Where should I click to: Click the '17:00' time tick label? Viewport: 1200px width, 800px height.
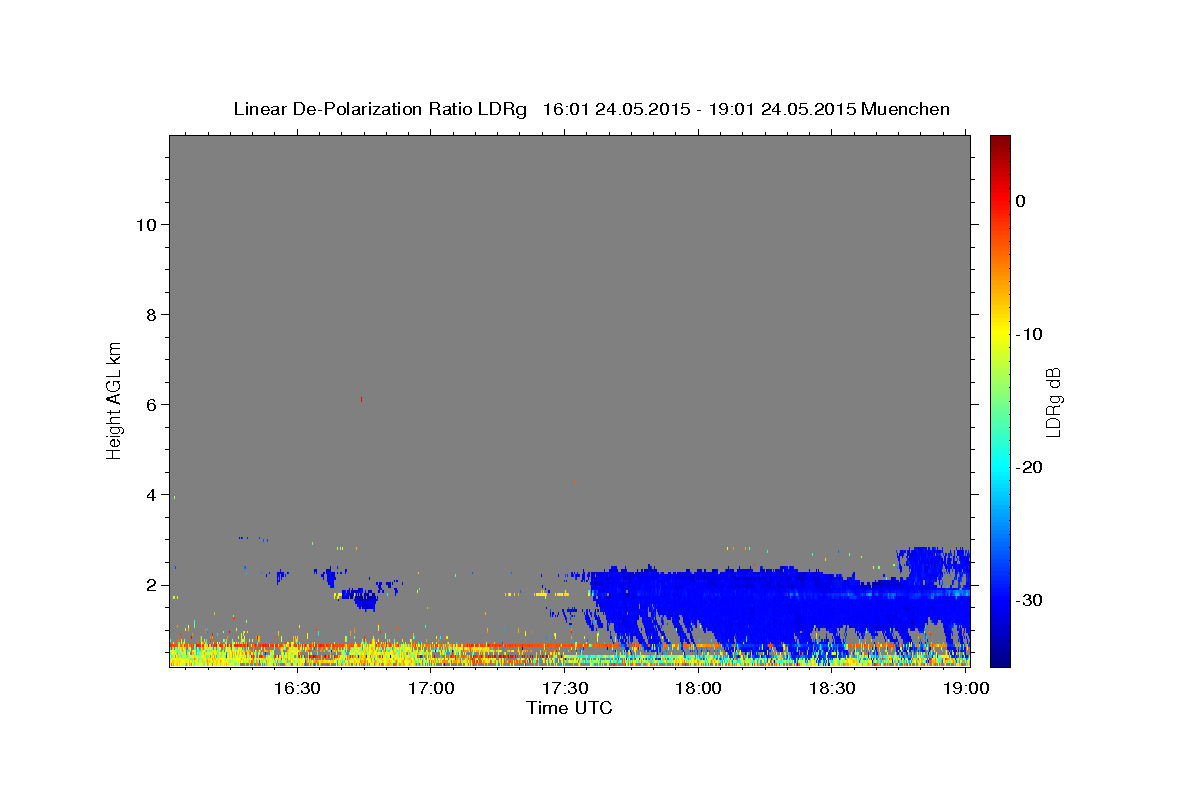pyautogui.click(x=431, y=688)
